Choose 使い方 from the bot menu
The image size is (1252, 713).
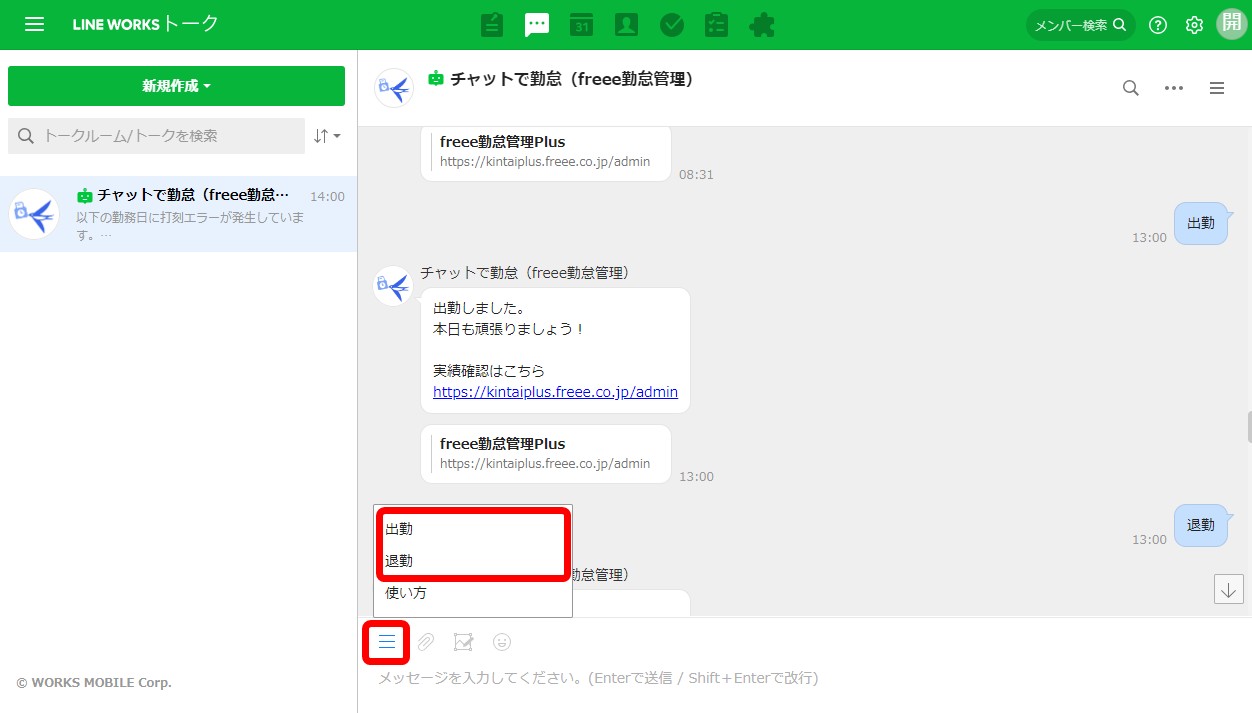point(473,593)
